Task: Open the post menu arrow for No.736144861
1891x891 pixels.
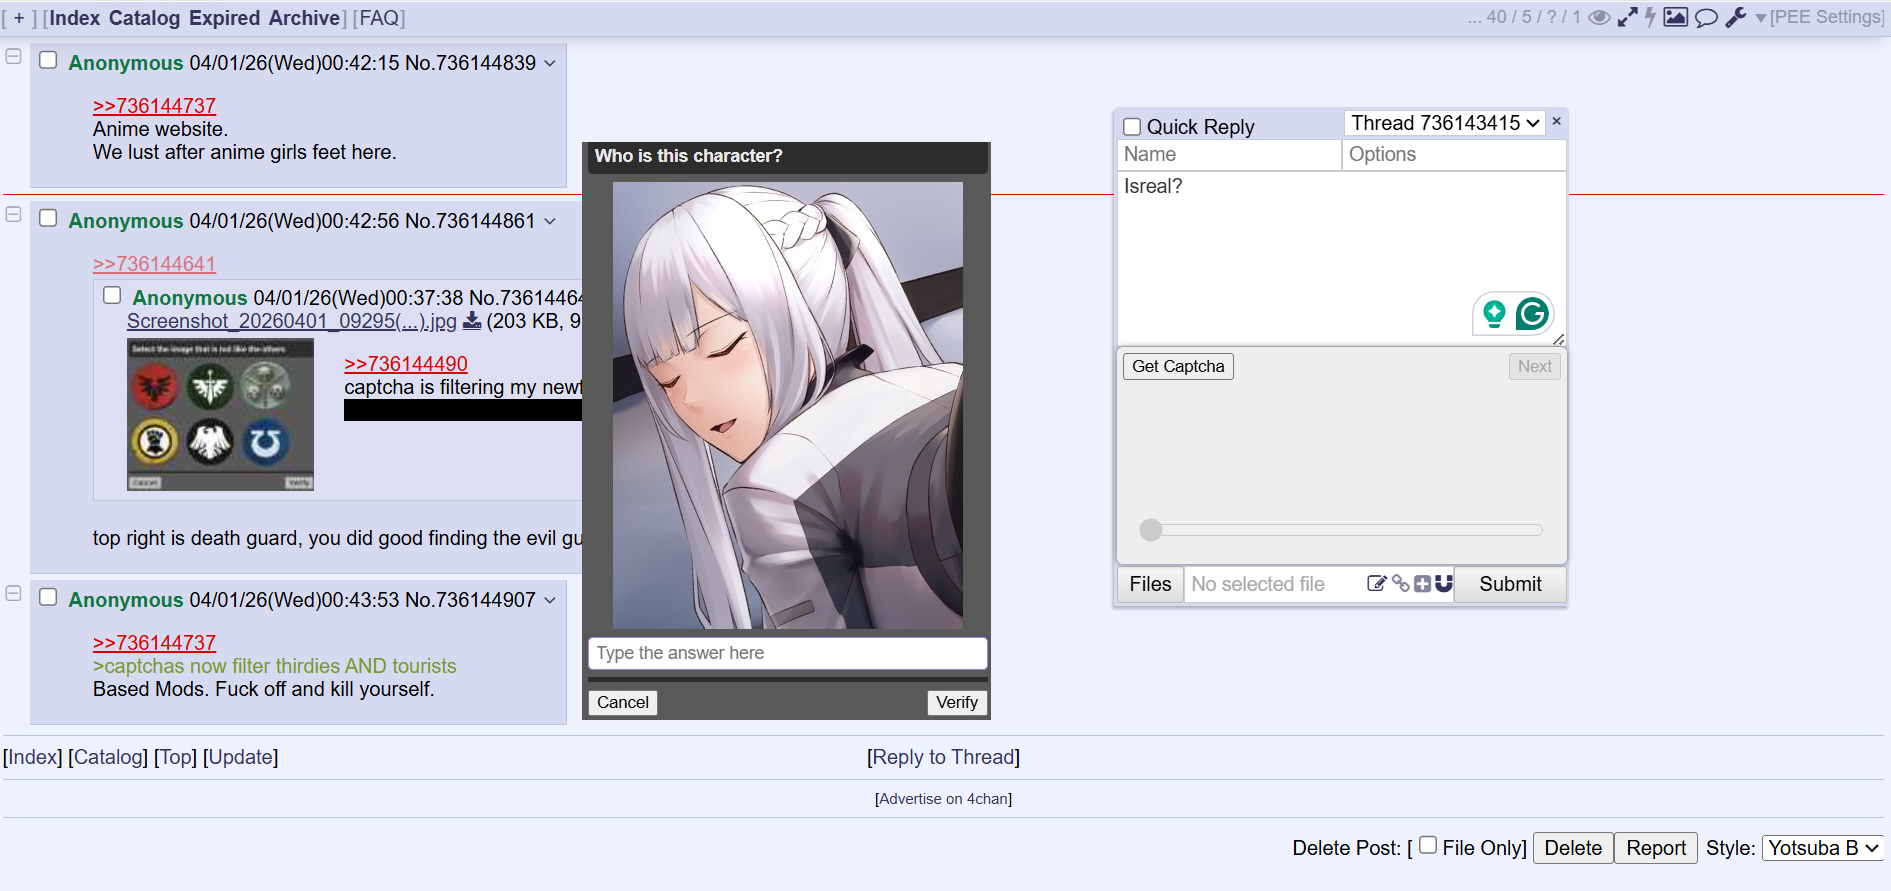Action: (x=550, y=221)
